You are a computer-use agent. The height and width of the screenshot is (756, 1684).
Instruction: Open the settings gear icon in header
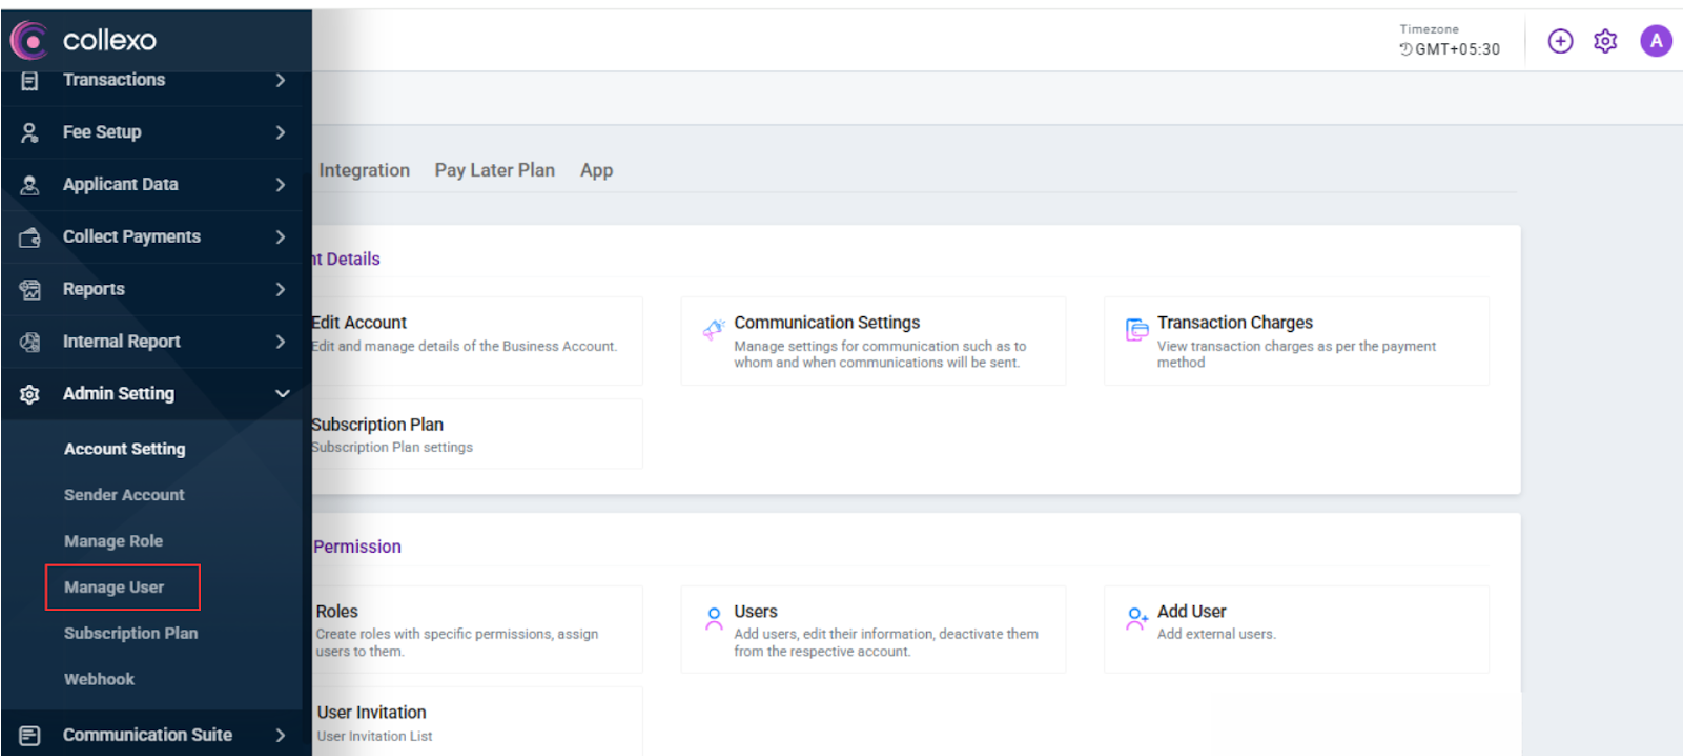(x=1605, y=41)
